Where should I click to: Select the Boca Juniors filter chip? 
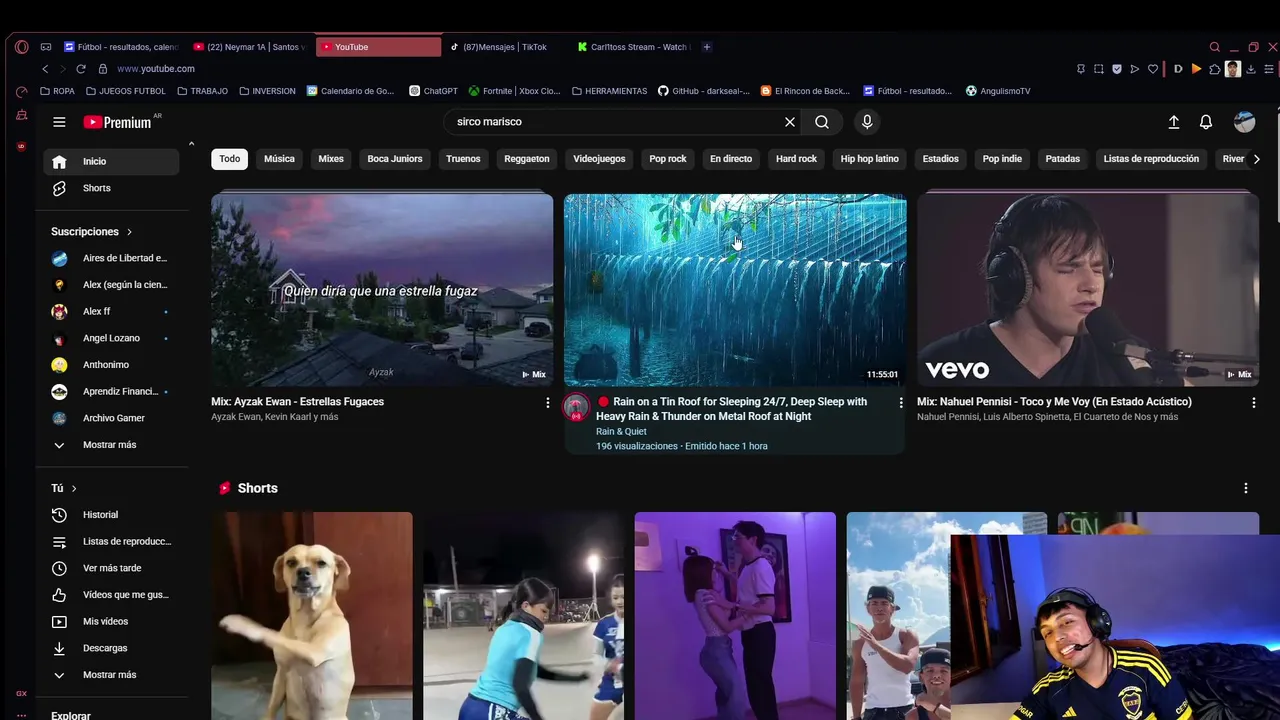click(x=395, y=159)
